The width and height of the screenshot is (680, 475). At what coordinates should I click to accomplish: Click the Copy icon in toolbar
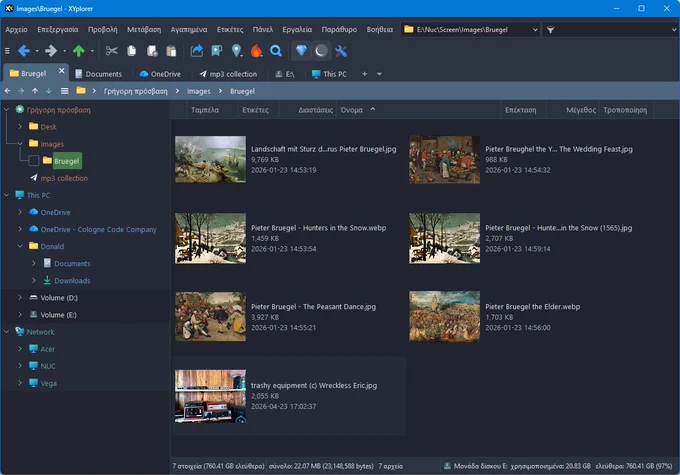pyautogui.click(x=132, y=51)
